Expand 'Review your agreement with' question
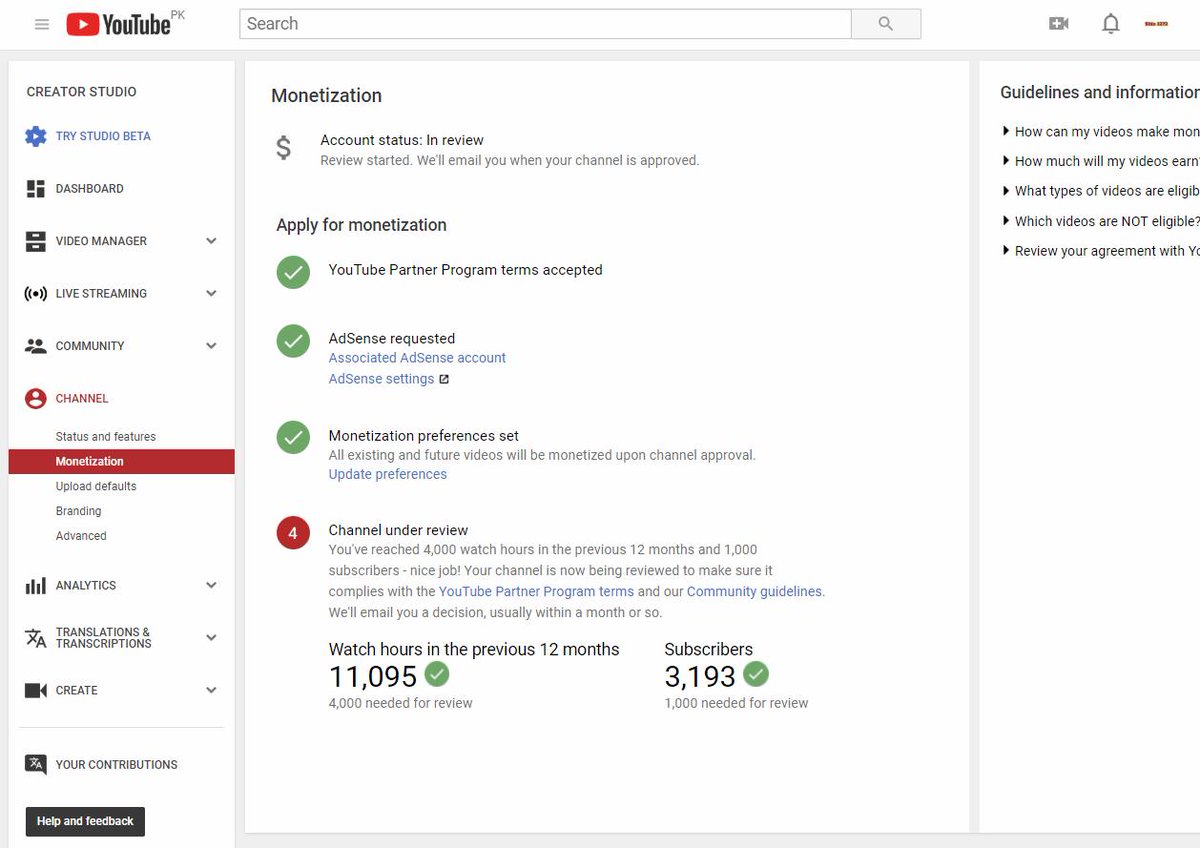 pyautogui.click(x=1100, y=252)
